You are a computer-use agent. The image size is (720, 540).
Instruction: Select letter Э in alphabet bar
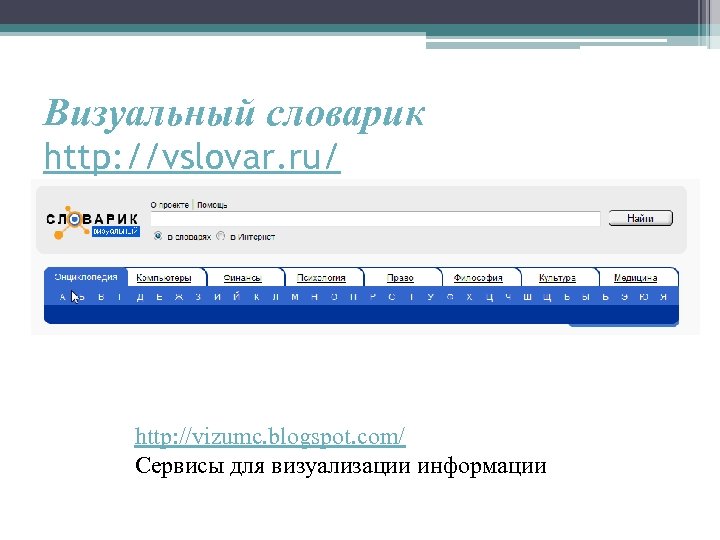point(624,297)
